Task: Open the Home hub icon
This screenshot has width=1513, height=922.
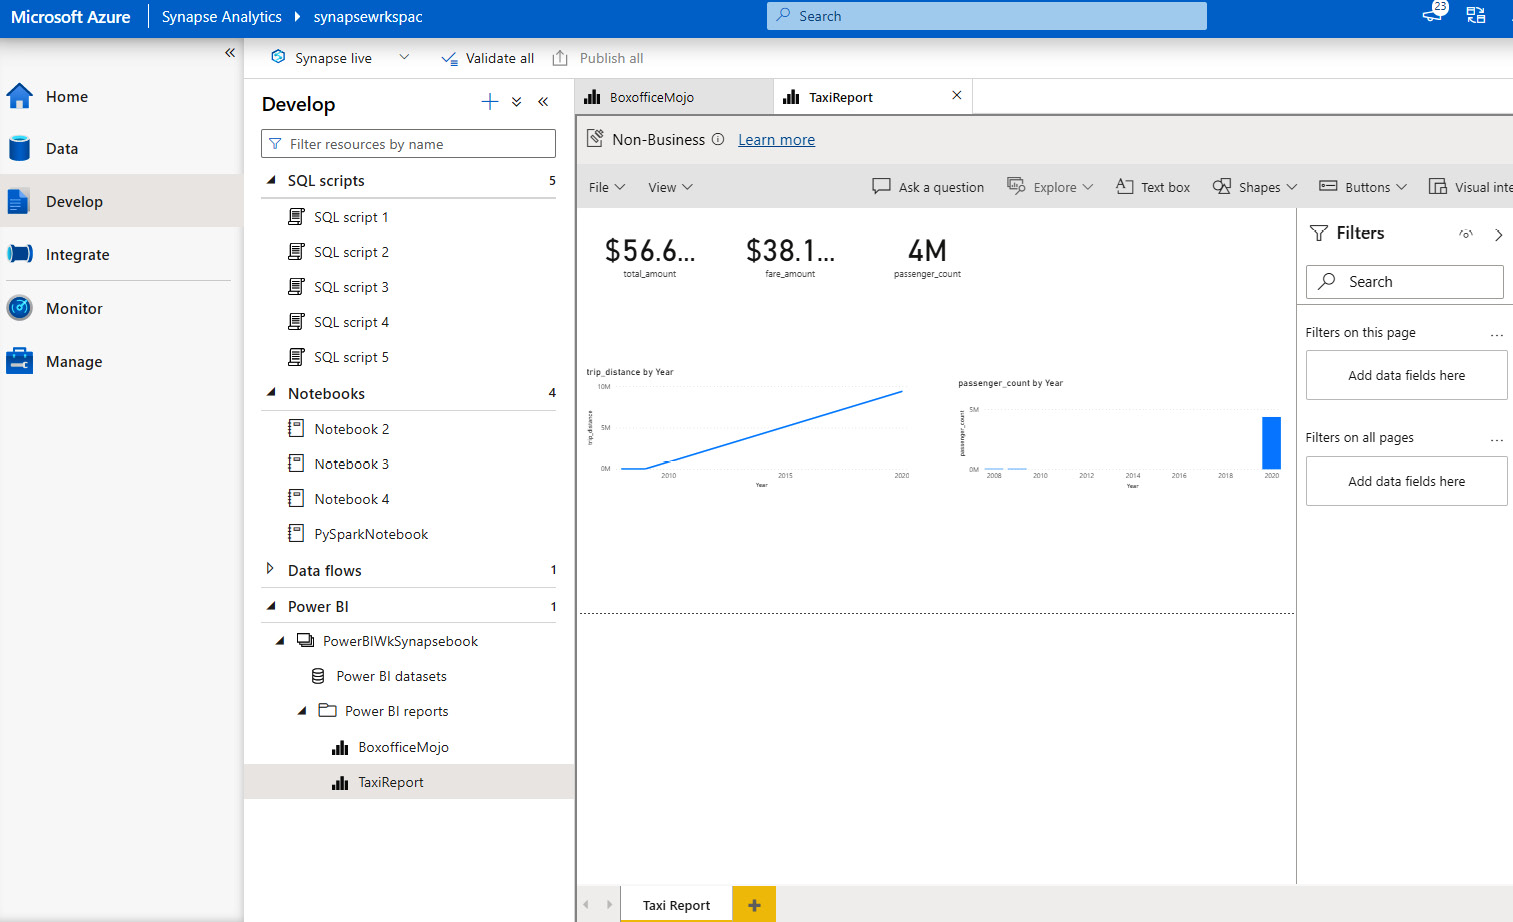Action: (20, 96)
